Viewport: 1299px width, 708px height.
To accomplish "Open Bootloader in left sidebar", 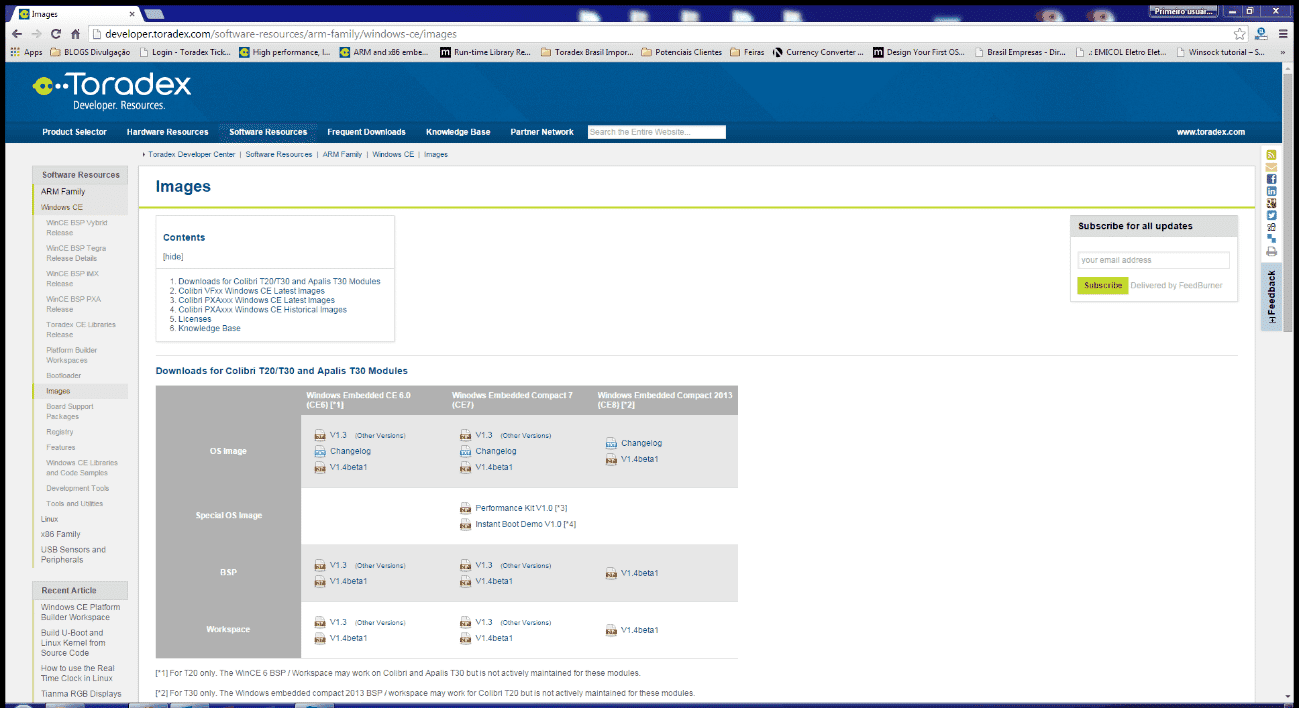I will click(64, 375).
